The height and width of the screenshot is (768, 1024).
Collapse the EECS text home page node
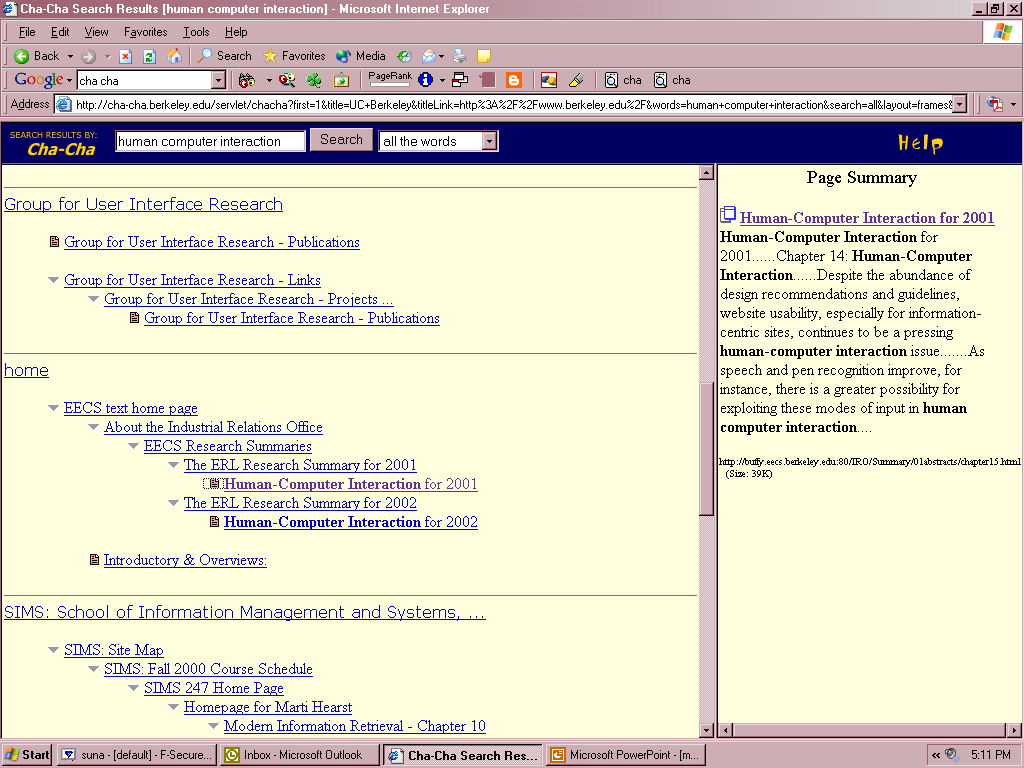pos(54,408)
